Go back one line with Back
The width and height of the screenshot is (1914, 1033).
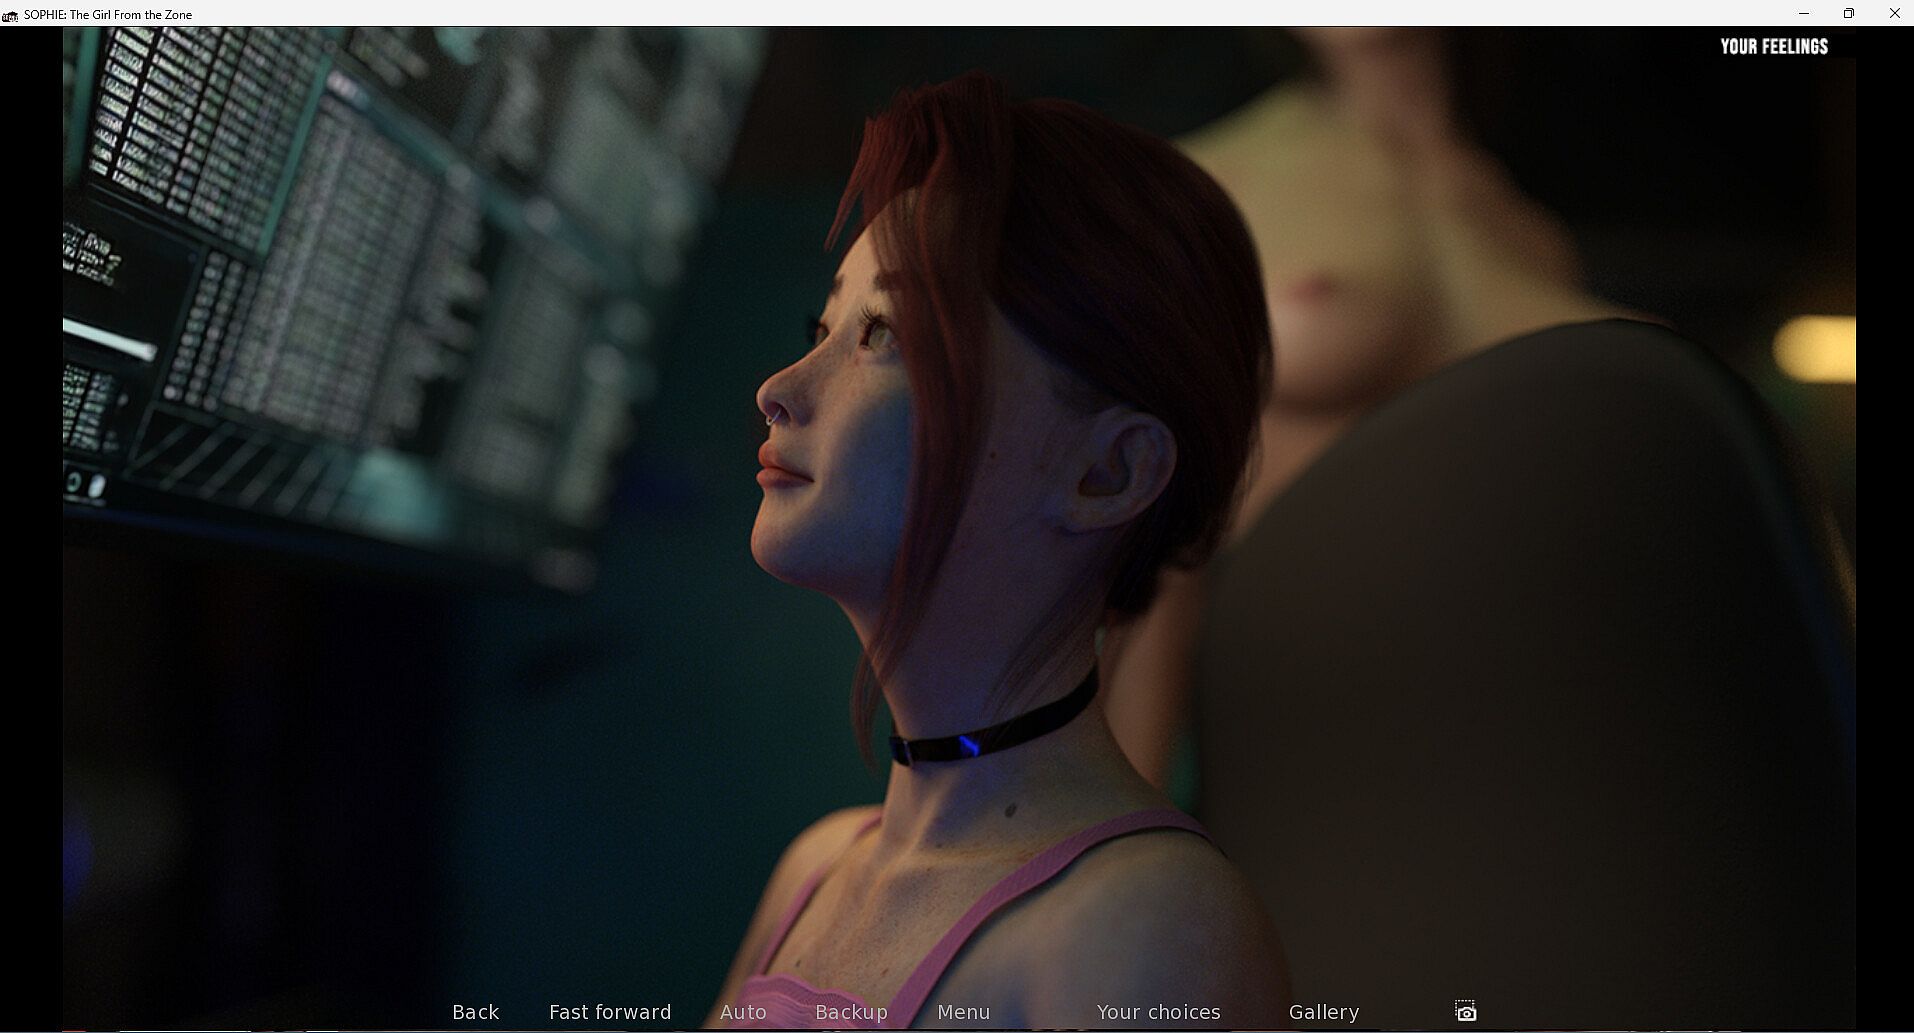[475, 1012]
